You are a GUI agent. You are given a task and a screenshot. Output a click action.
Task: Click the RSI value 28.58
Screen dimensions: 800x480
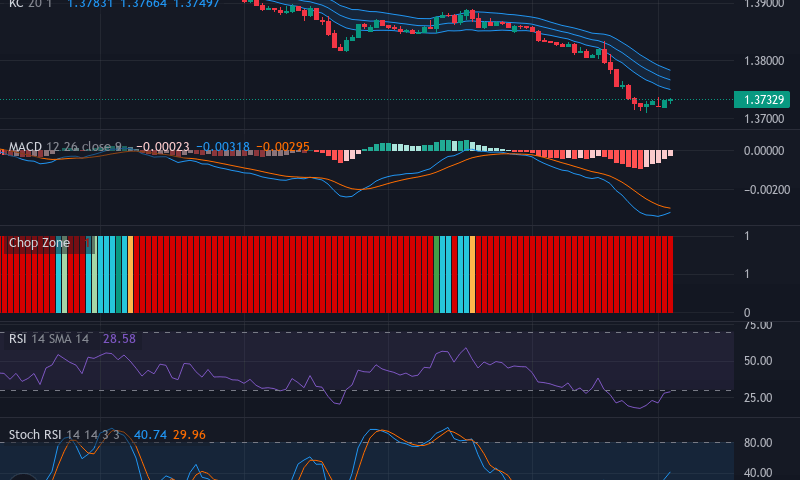click(x=119, y=339)
